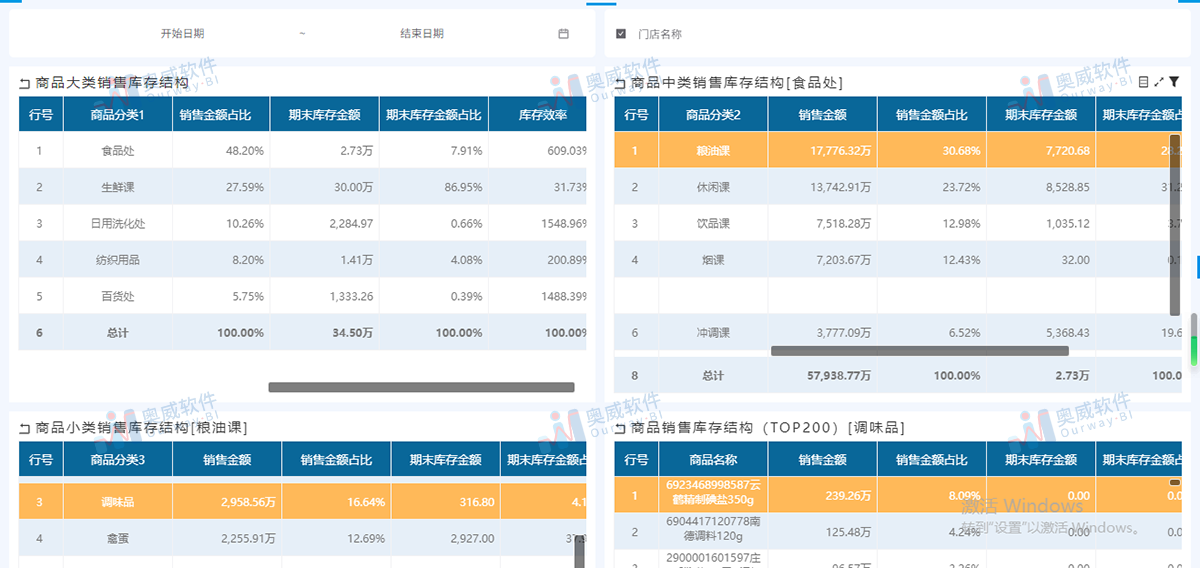The height and width of the screenshot is (568, 1200).
Task: Click back arrow beside 商品销售库存结构(TOP200) title
Action: pyautogui.click(x=621, y=429)
